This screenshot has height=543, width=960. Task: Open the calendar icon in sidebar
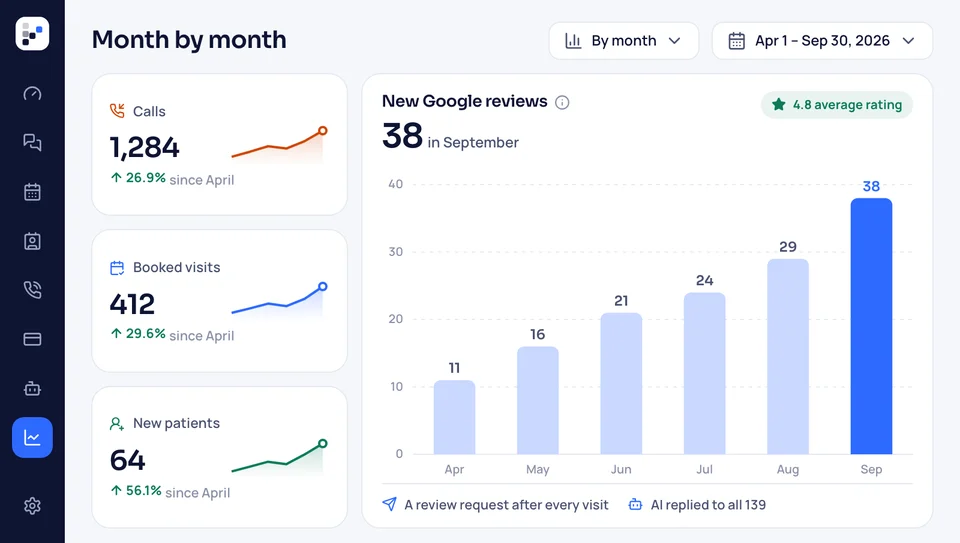tap(32, 192)
